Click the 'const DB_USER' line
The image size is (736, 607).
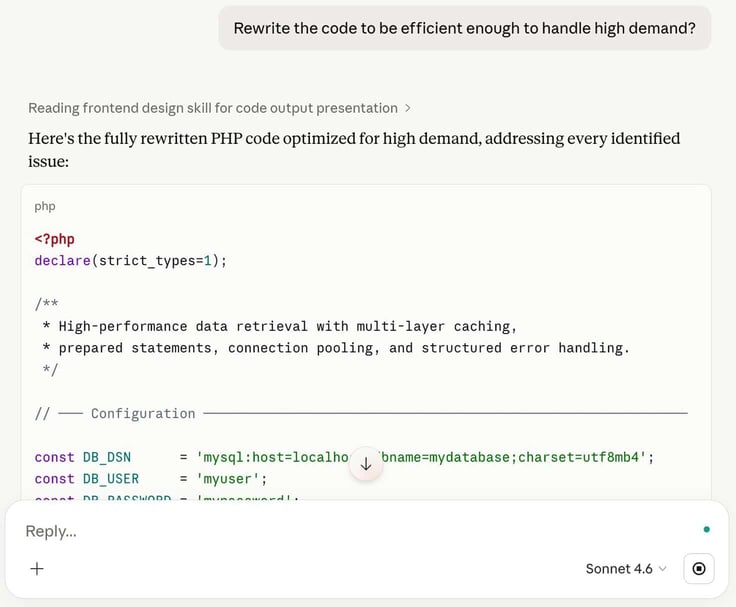[x=151, y=479]
